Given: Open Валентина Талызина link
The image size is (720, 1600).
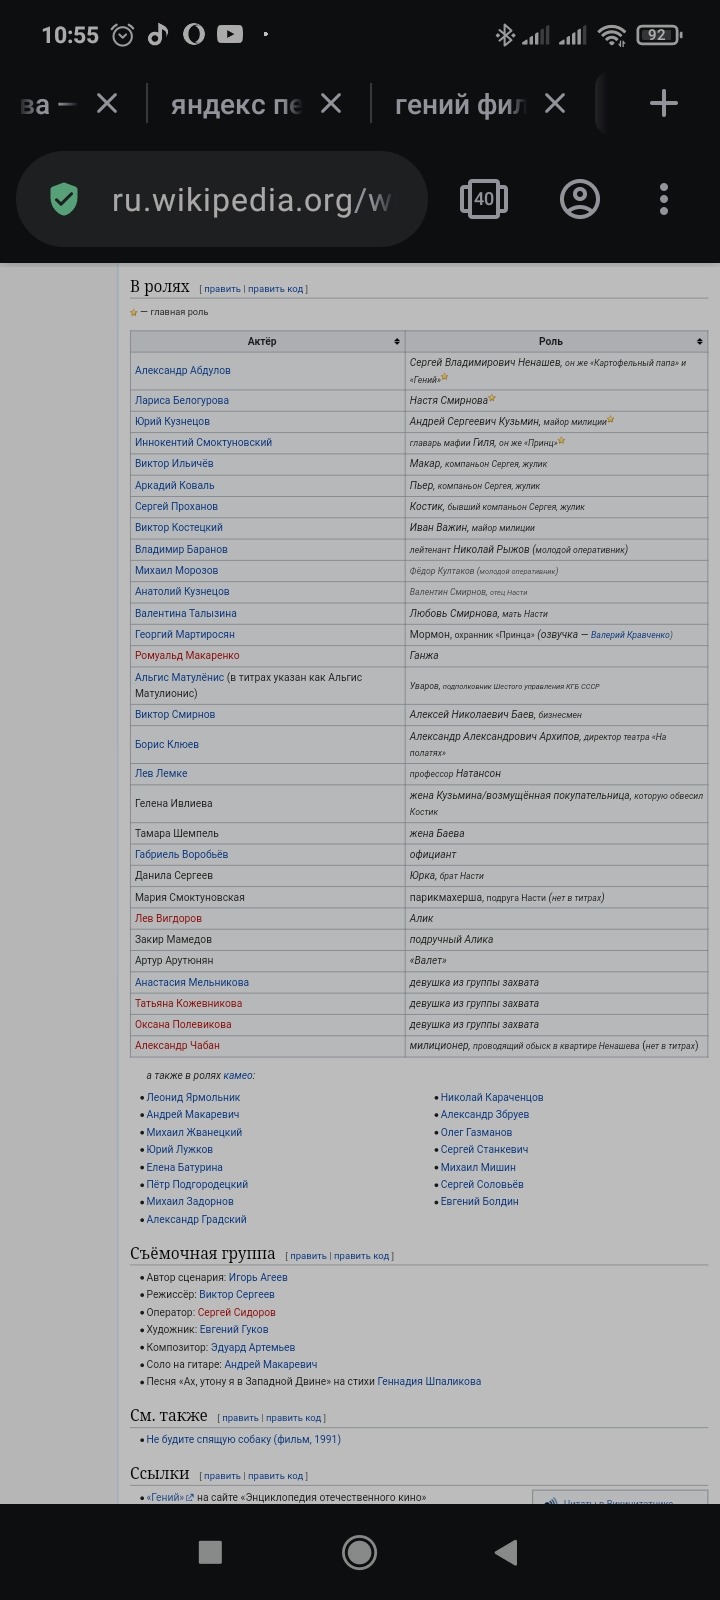Looking at the screenshot, I should (x=186, y=614).
